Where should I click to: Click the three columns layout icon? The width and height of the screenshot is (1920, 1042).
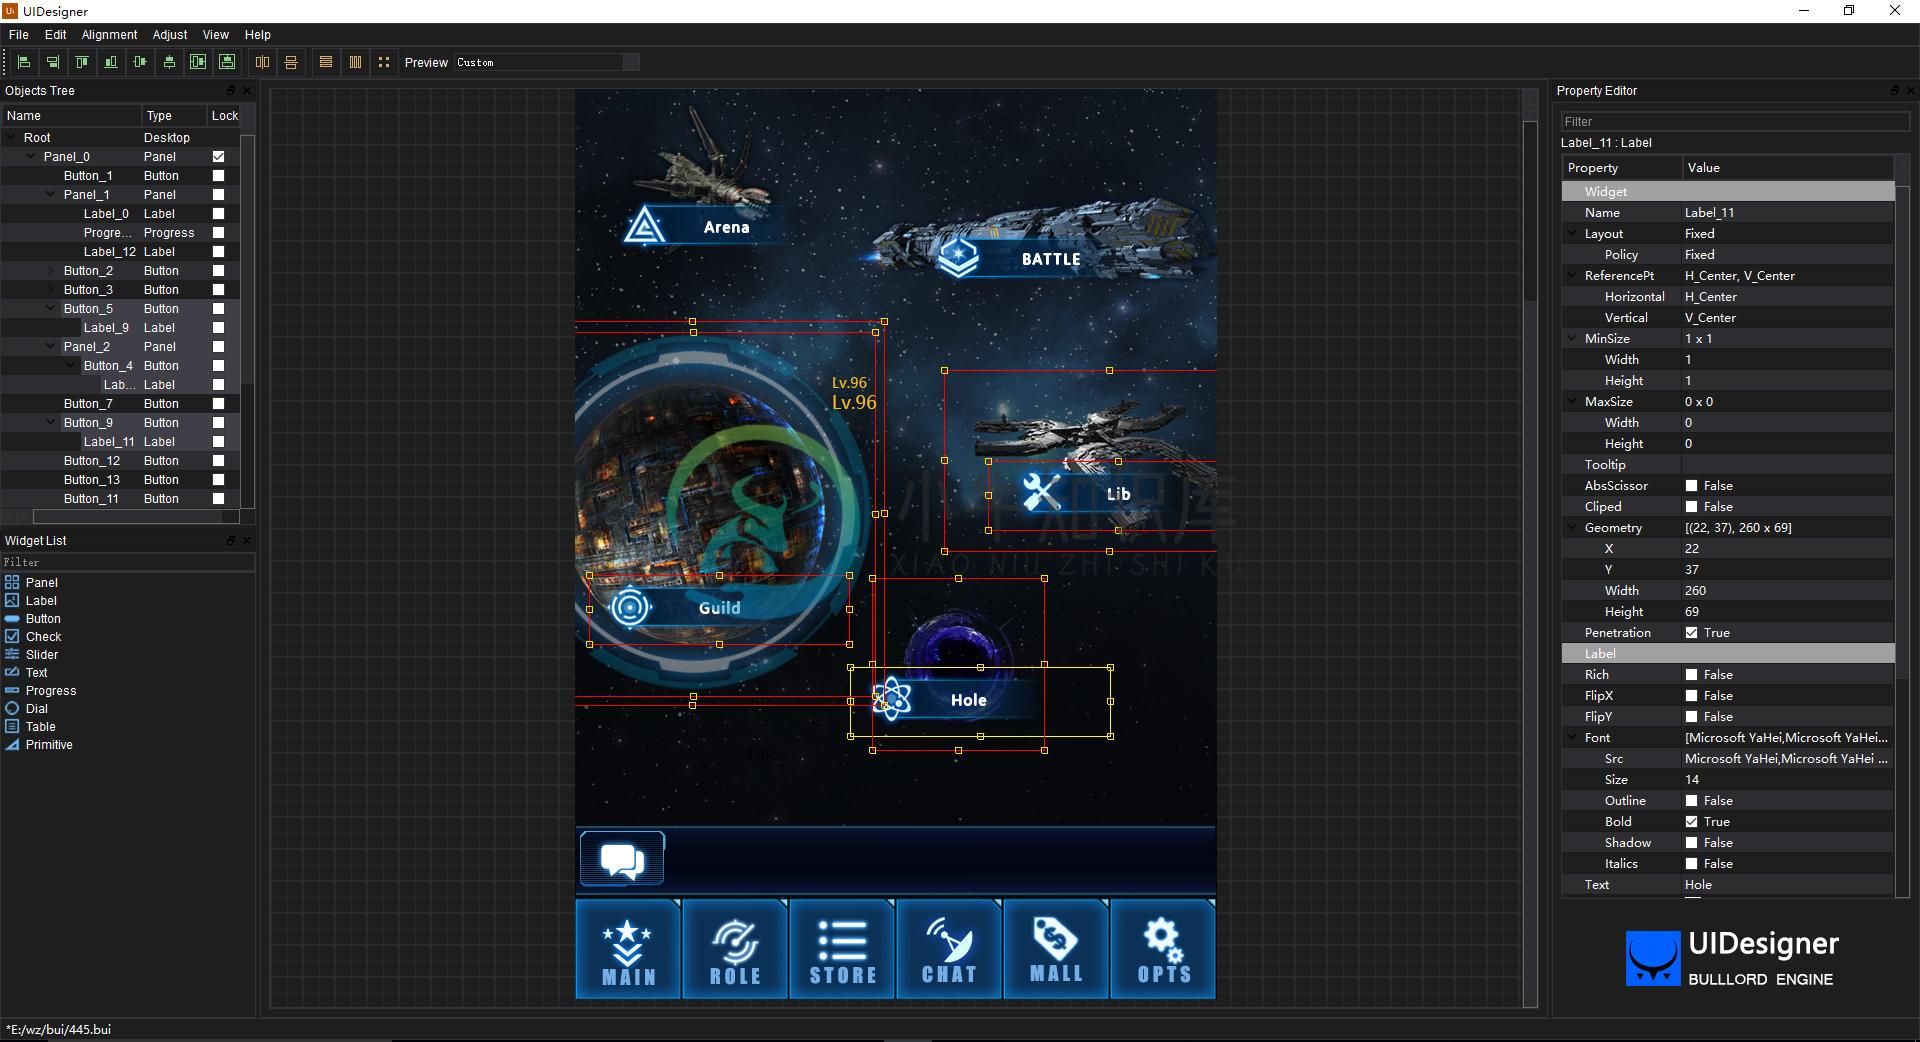coord(355,62)
